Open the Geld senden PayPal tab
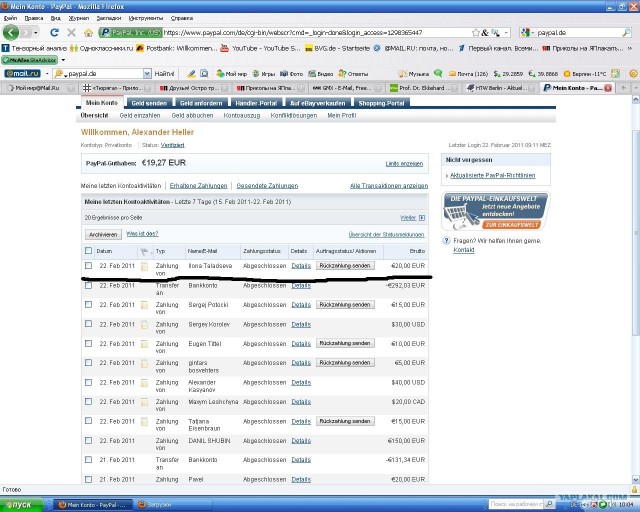This screenshot has height=512, width=640. (149, 103)
